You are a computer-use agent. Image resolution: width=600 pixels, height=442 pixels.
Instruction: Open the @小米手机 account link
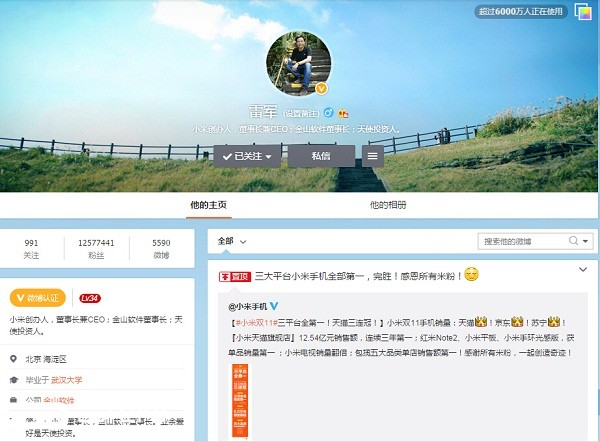[x=248, y=307]
